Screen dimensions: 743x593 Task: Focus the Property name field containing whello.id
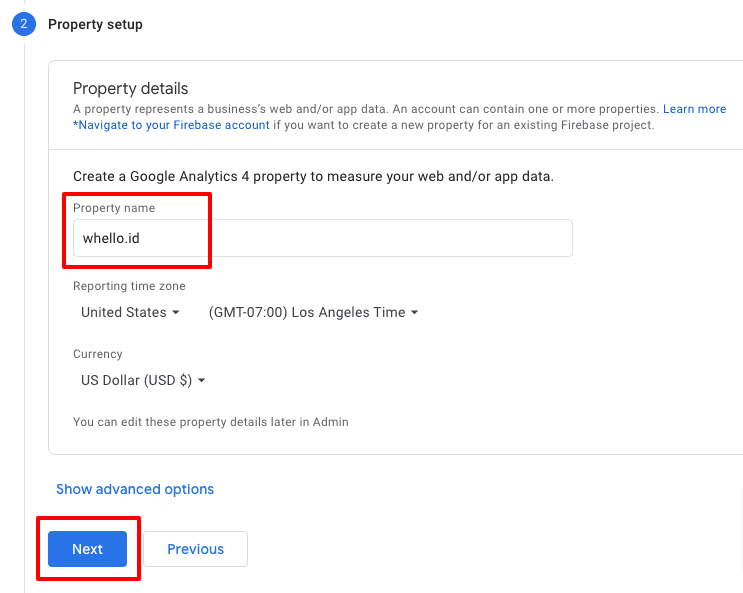coord(322,238)
